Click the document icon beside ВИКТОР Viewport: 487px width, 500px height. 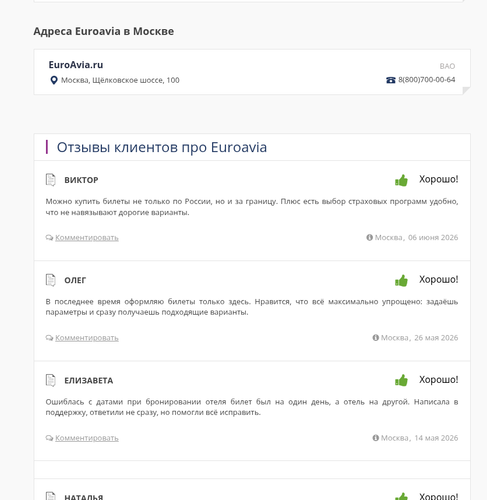pyautogui.click(x=50, y=180)
